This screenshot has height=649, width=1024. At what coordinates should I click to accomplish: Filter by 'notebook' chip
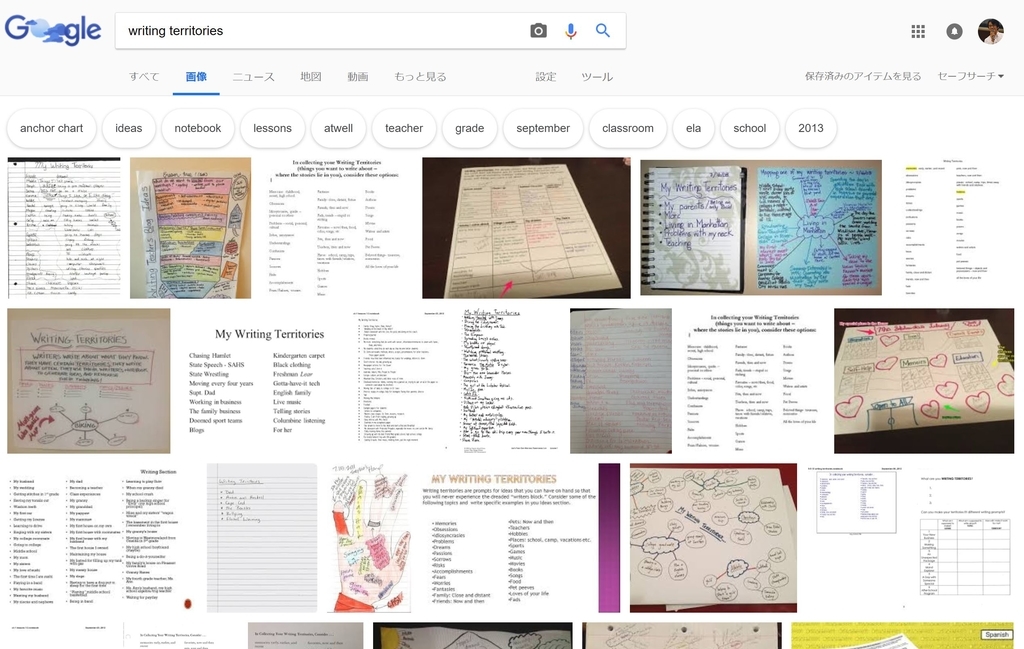point(198,129)
